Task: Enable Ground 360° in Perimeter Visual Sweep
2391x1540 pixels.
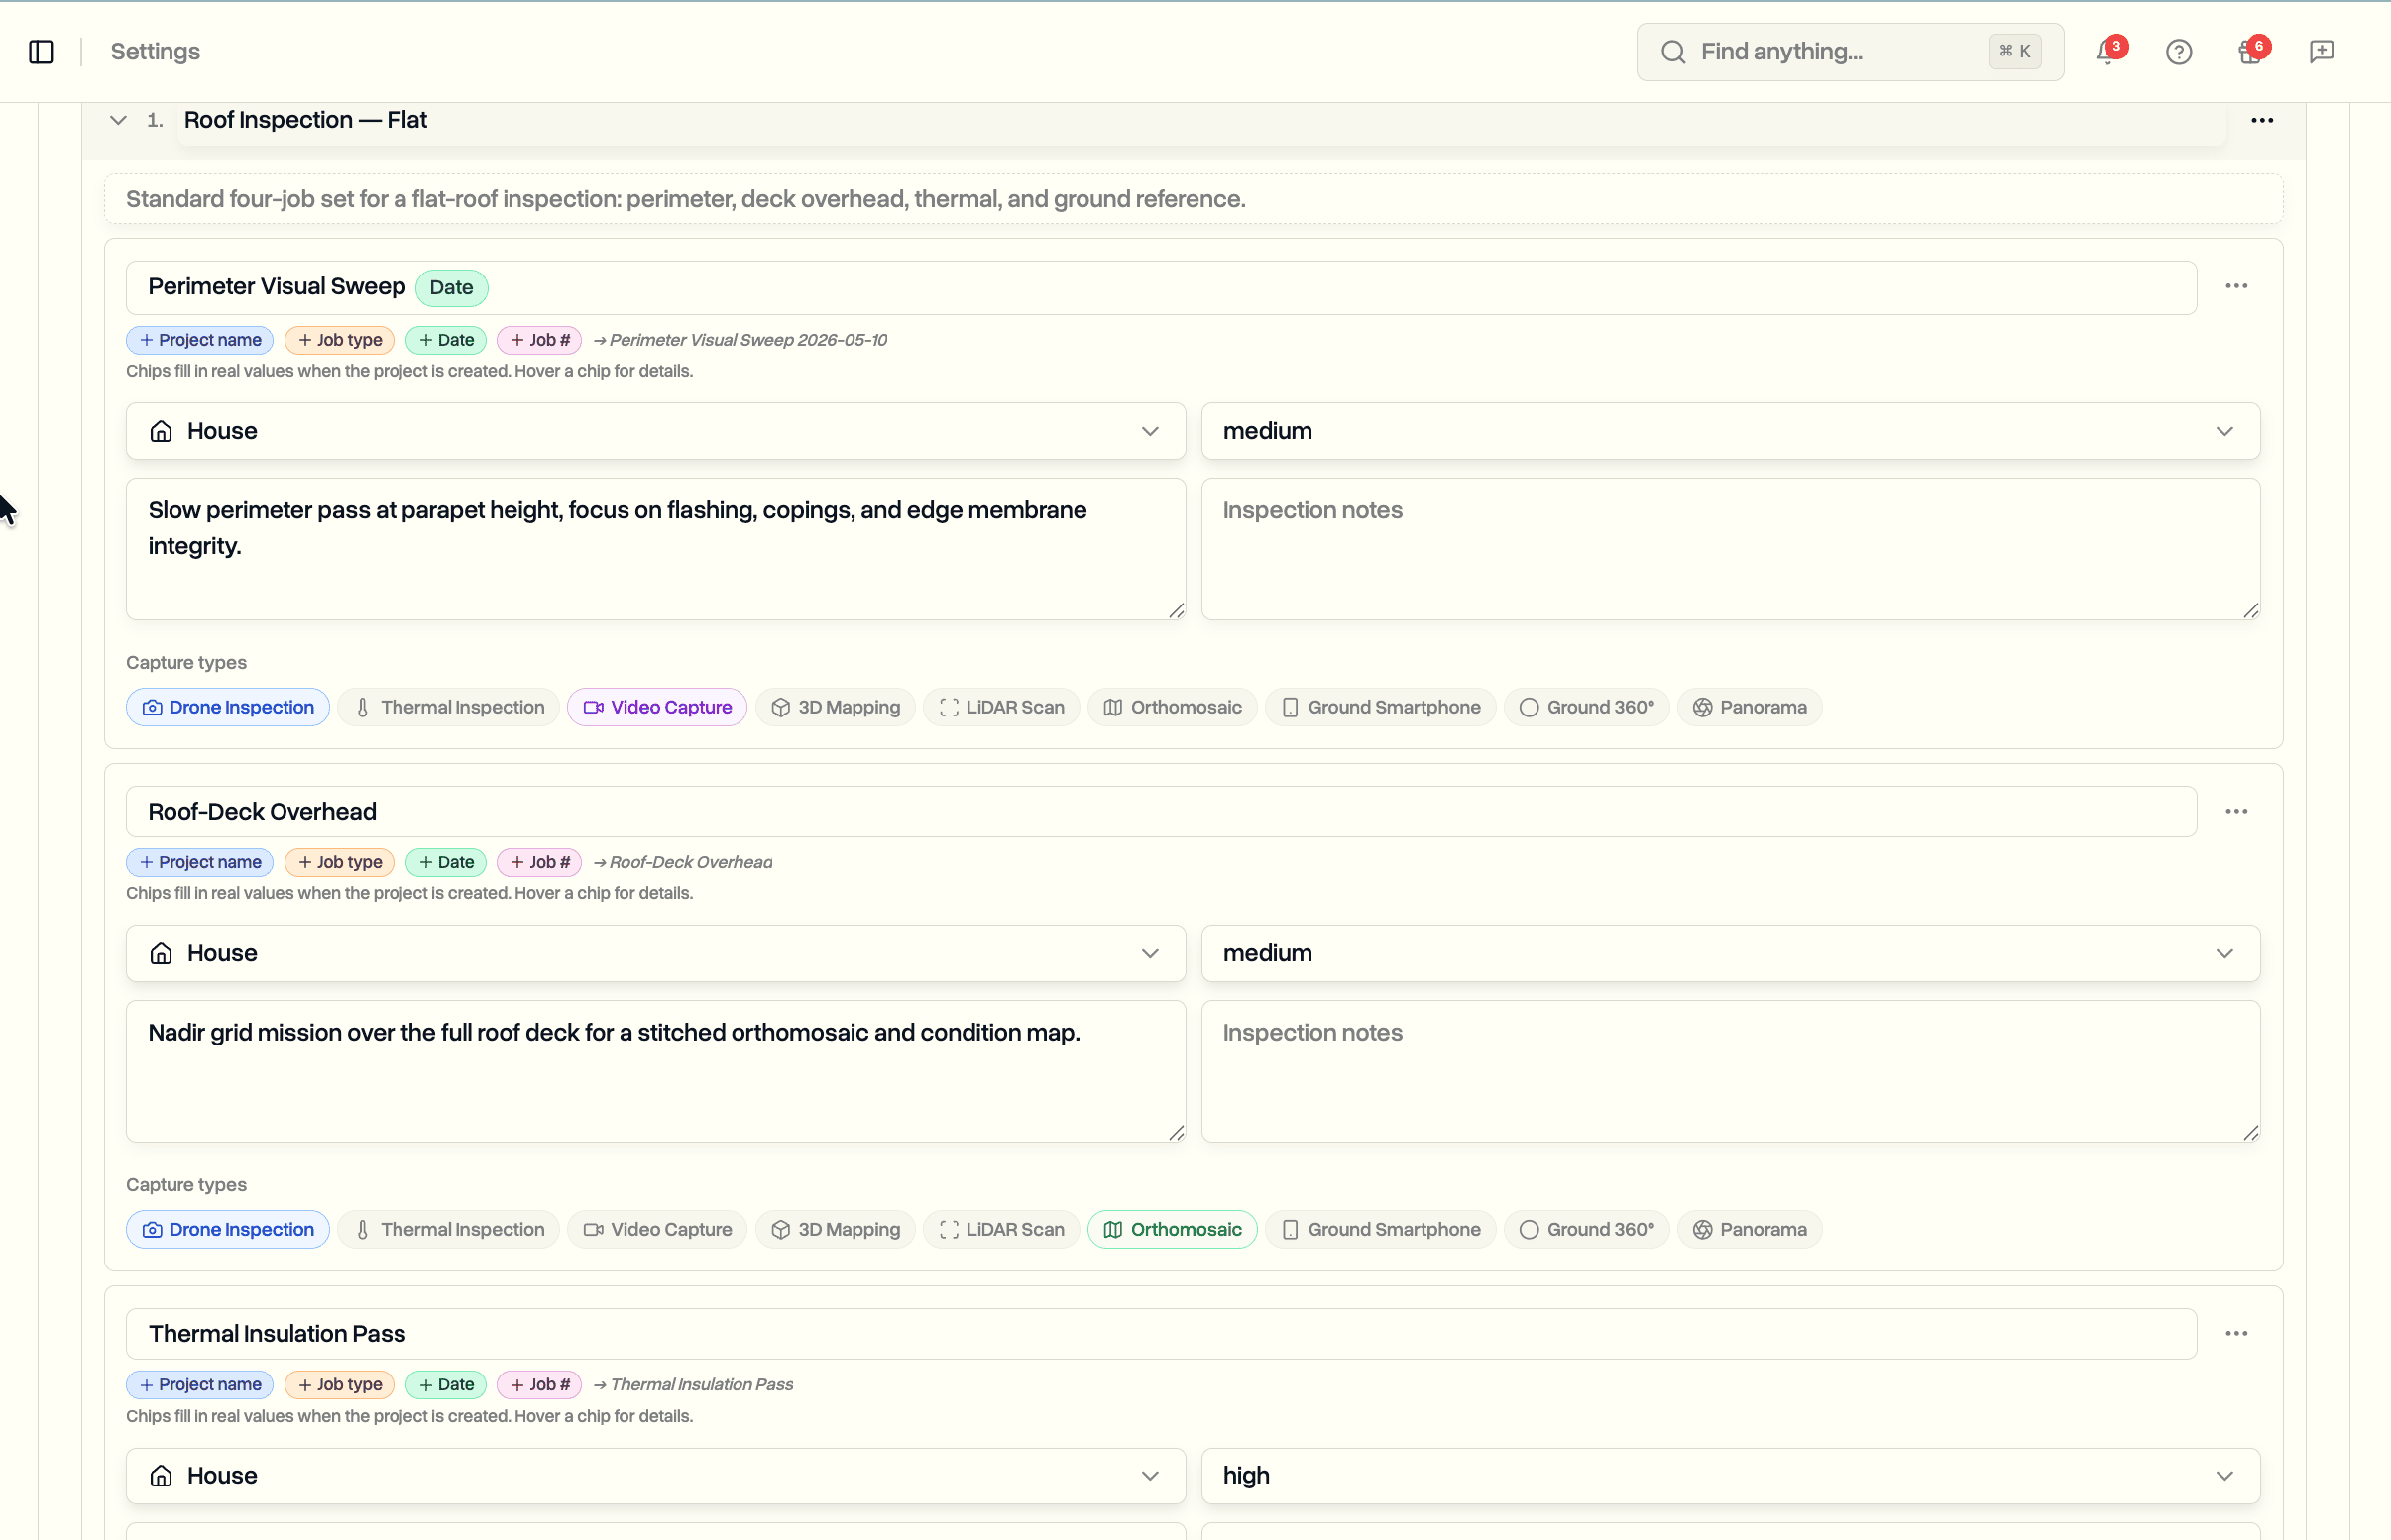Action: 1587,707
